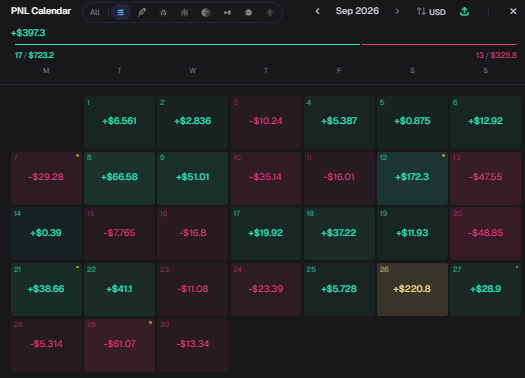Open highlighted day 26 cell +$220.8
525x378 pixels.
pyautogui.click(x=412, y=289)
